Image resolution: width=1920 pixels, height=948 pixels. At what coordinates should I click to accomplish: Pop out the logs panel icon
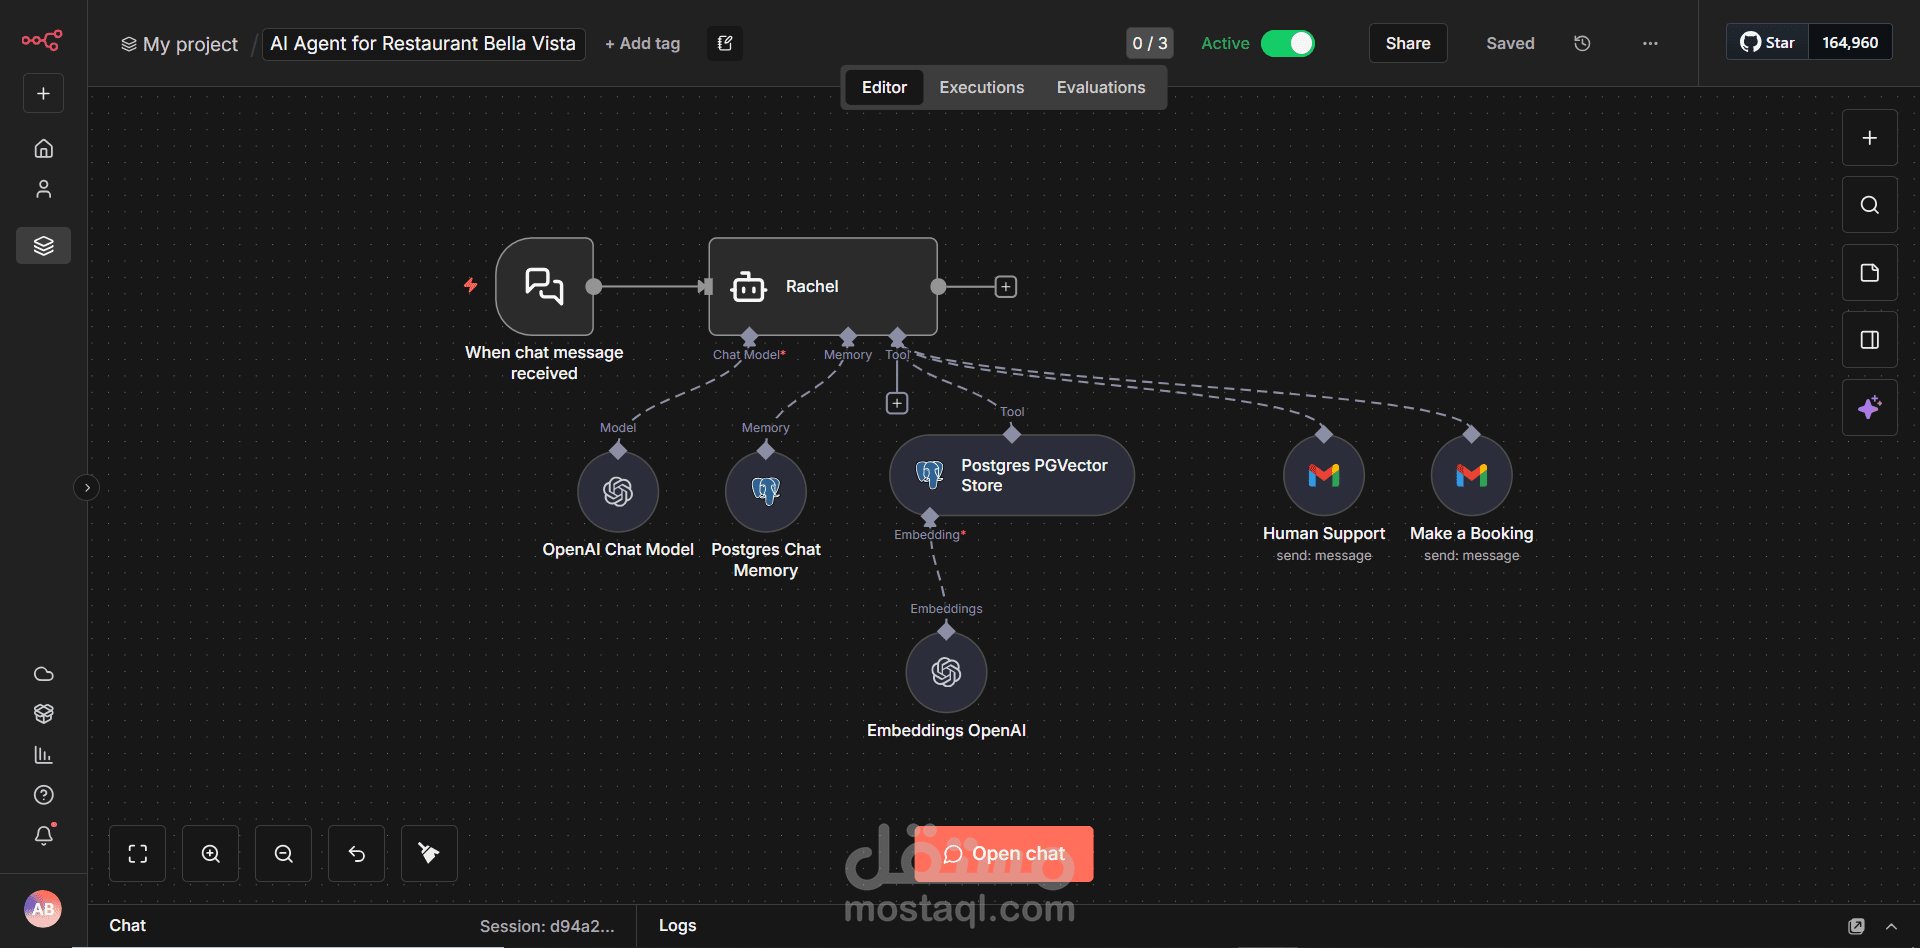click(1856, 927)
